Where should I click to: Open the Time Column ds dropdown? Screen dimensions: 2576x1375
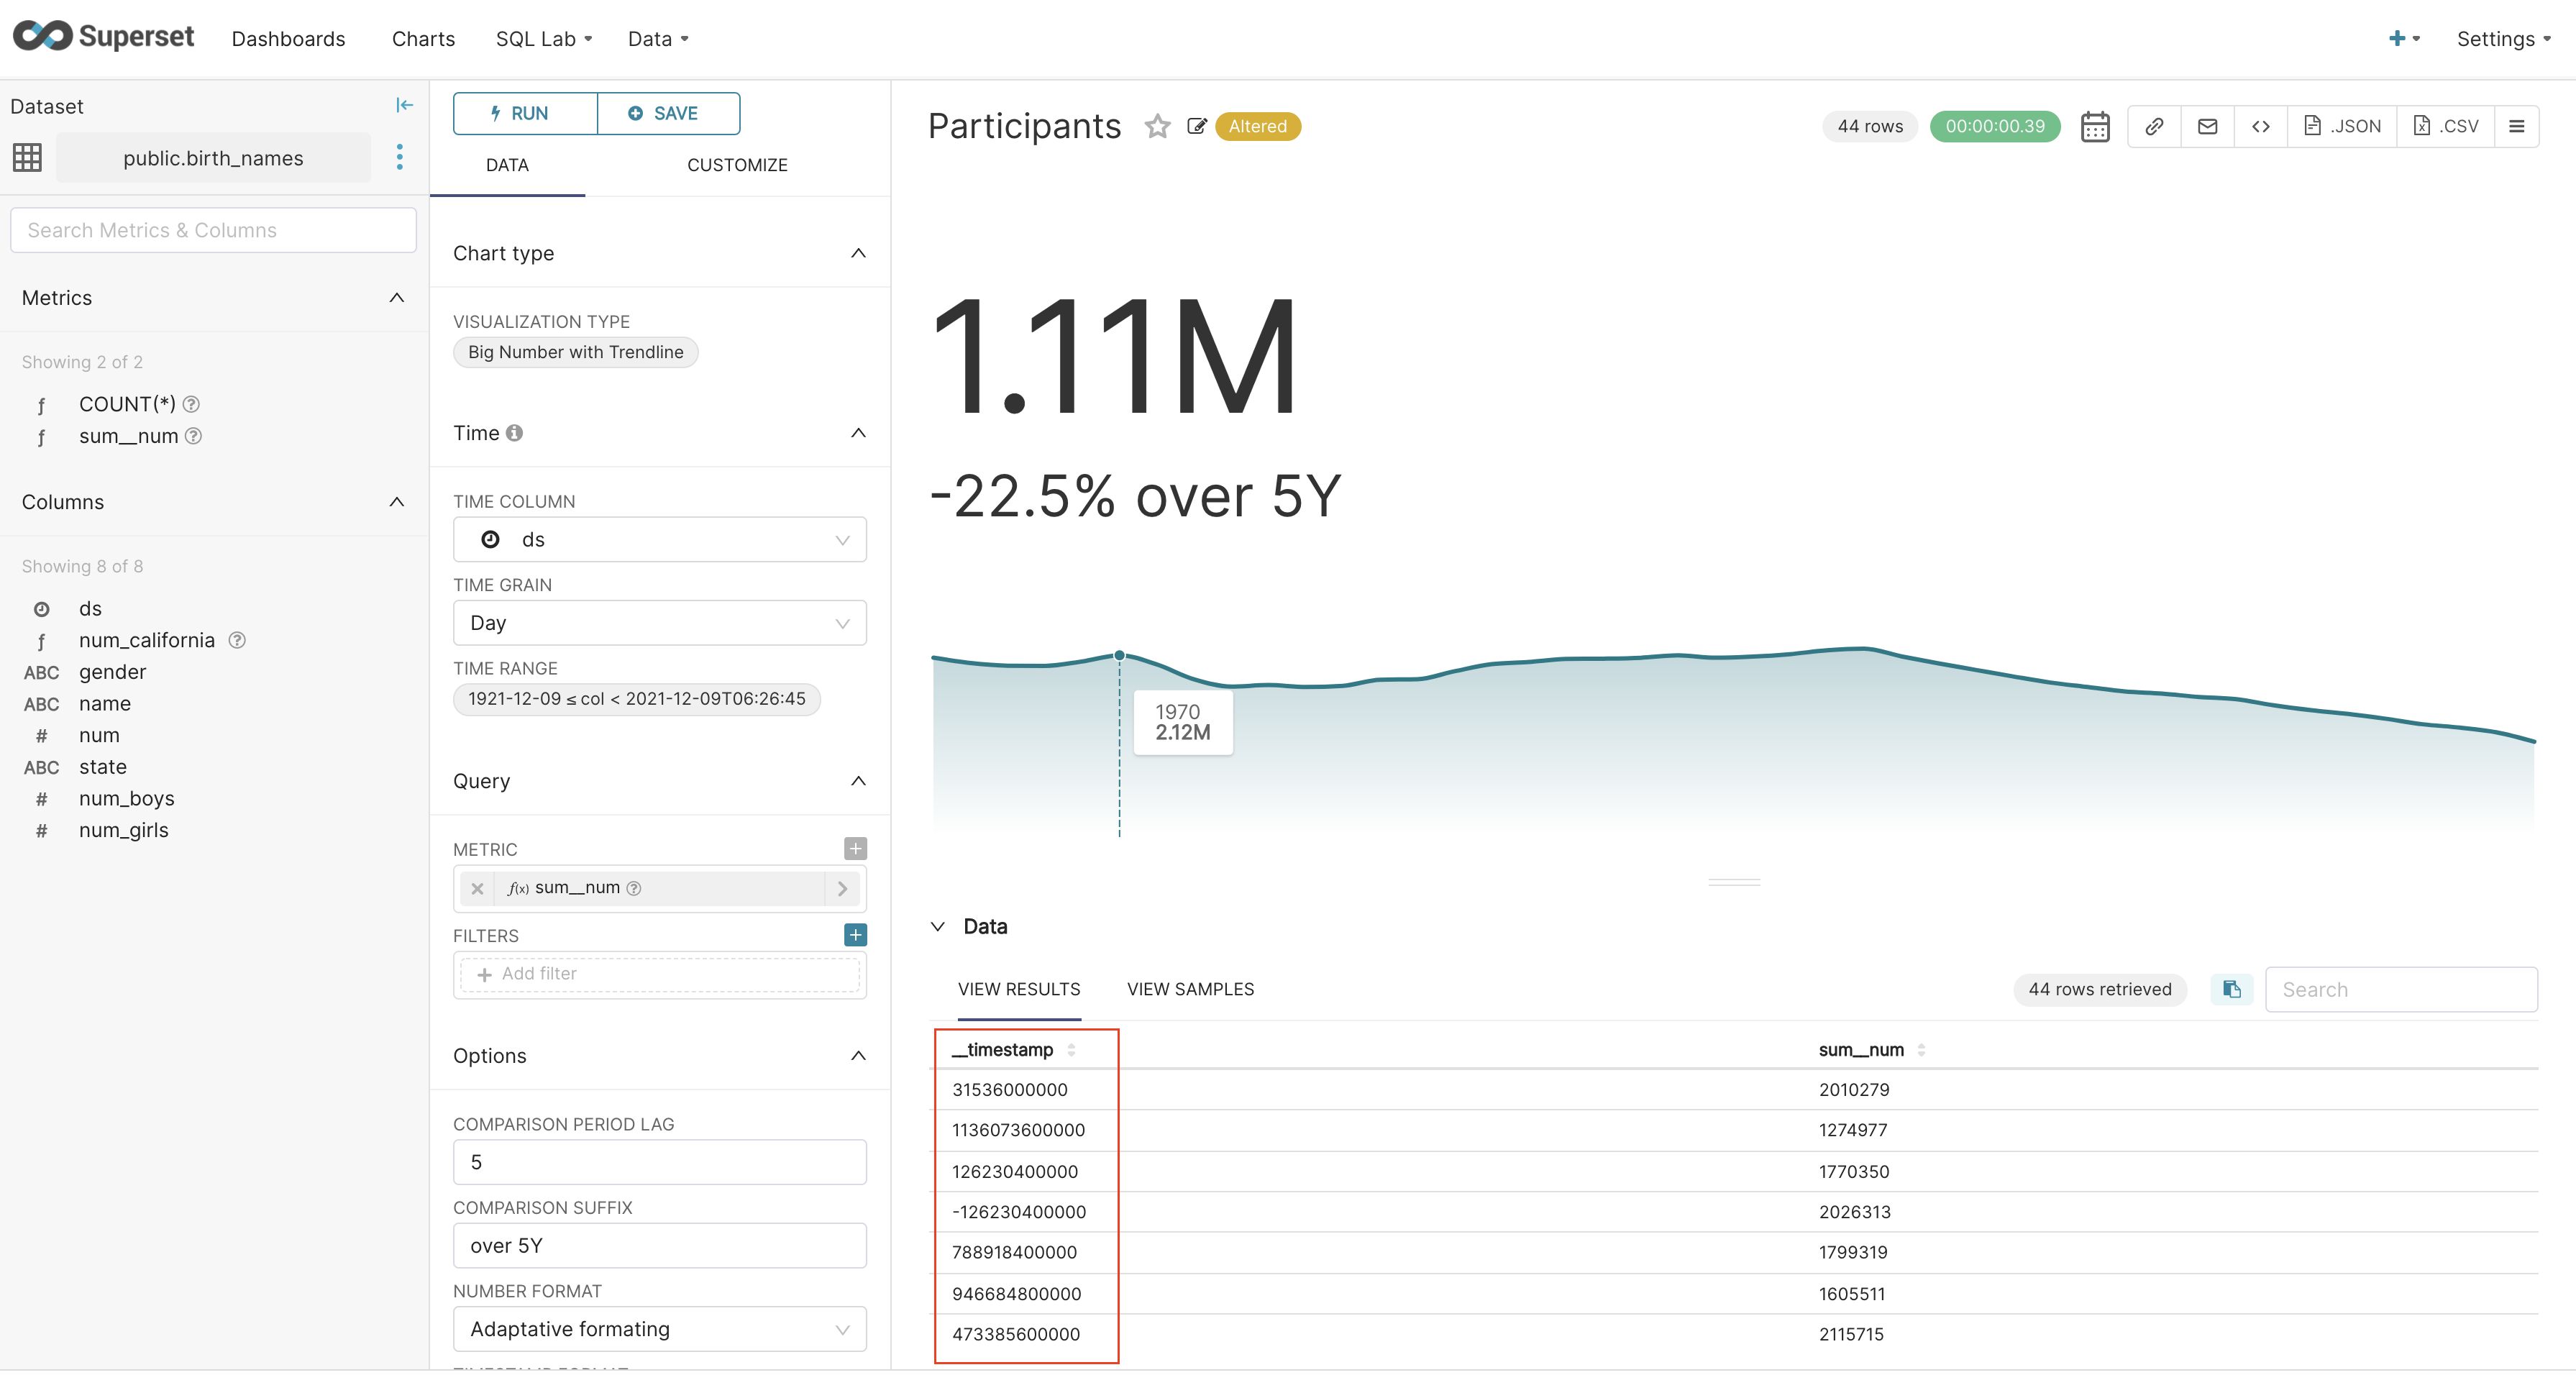click(659, 540)
